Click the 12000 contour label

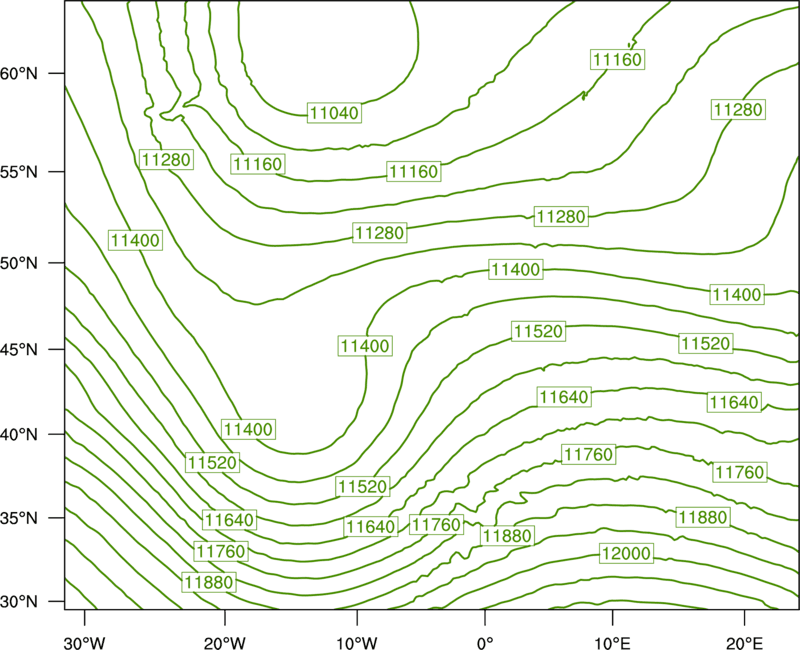(x=626, y=553)
